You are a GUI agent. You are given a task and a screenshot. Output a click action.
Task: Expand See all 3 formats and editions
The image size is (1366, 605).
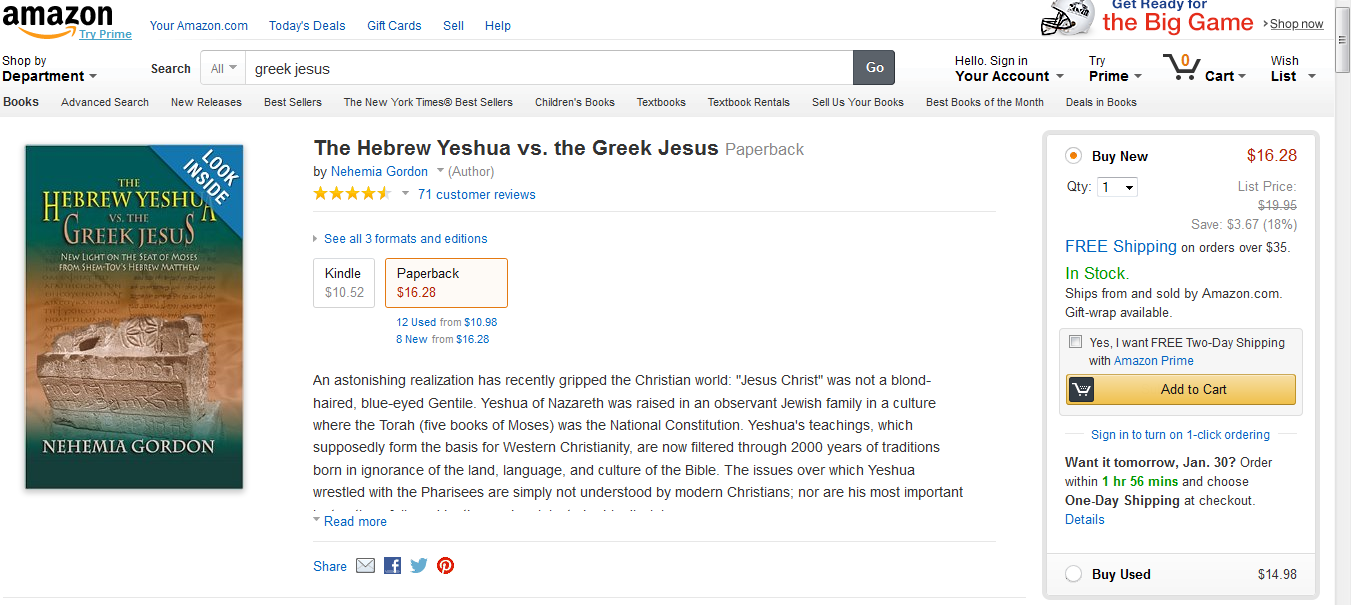click(x=405, y=239)
